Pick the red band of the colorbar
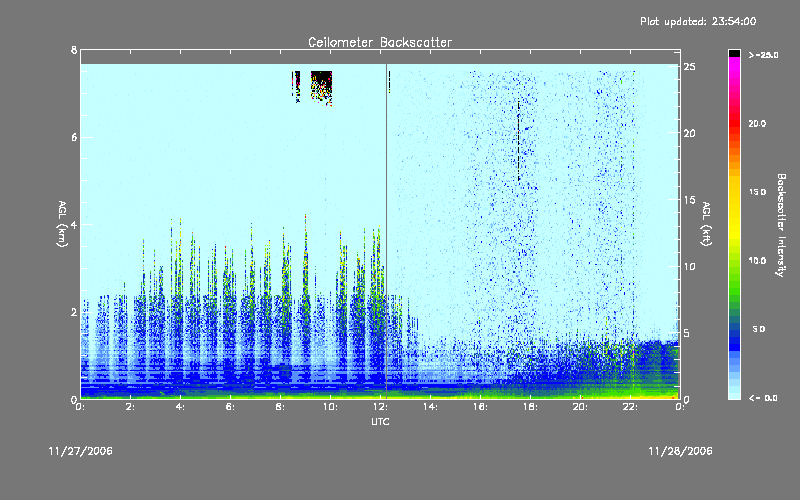The width and height of the screenshot is (800, 500). click(x=734, y=125)
